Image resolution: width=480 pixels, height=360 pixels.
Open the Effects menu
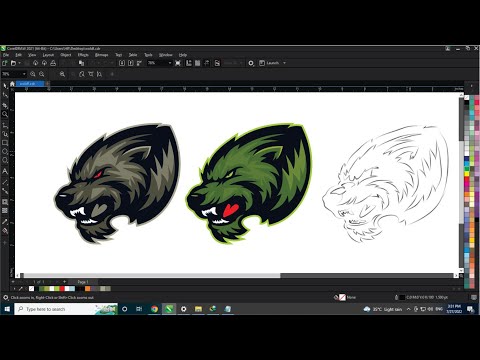click(83, 55)
